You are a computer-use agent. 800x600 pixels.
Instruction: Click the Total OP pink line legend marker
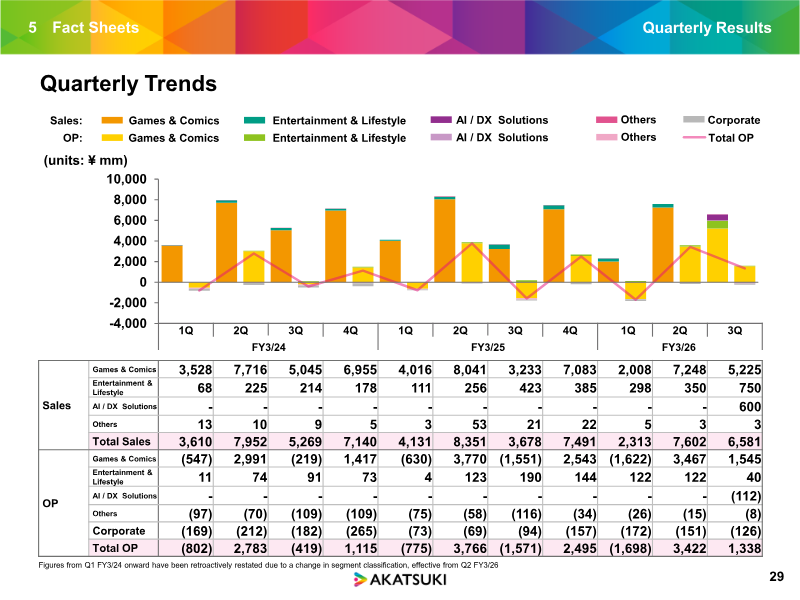(x=694, y=138)
